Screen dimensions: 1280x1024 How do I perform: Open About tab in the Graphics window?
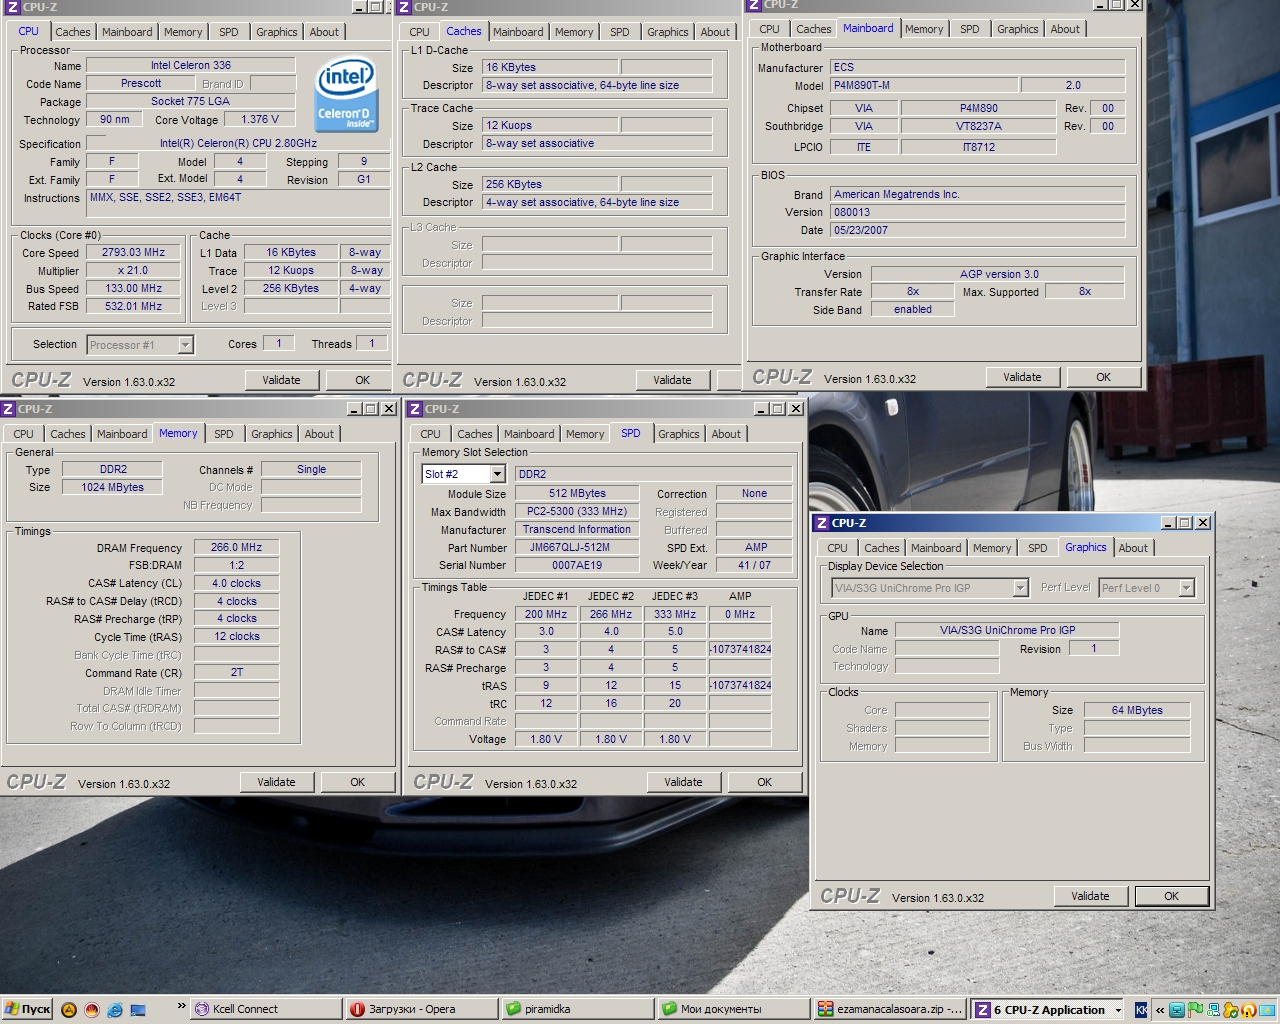point(1133,548)
